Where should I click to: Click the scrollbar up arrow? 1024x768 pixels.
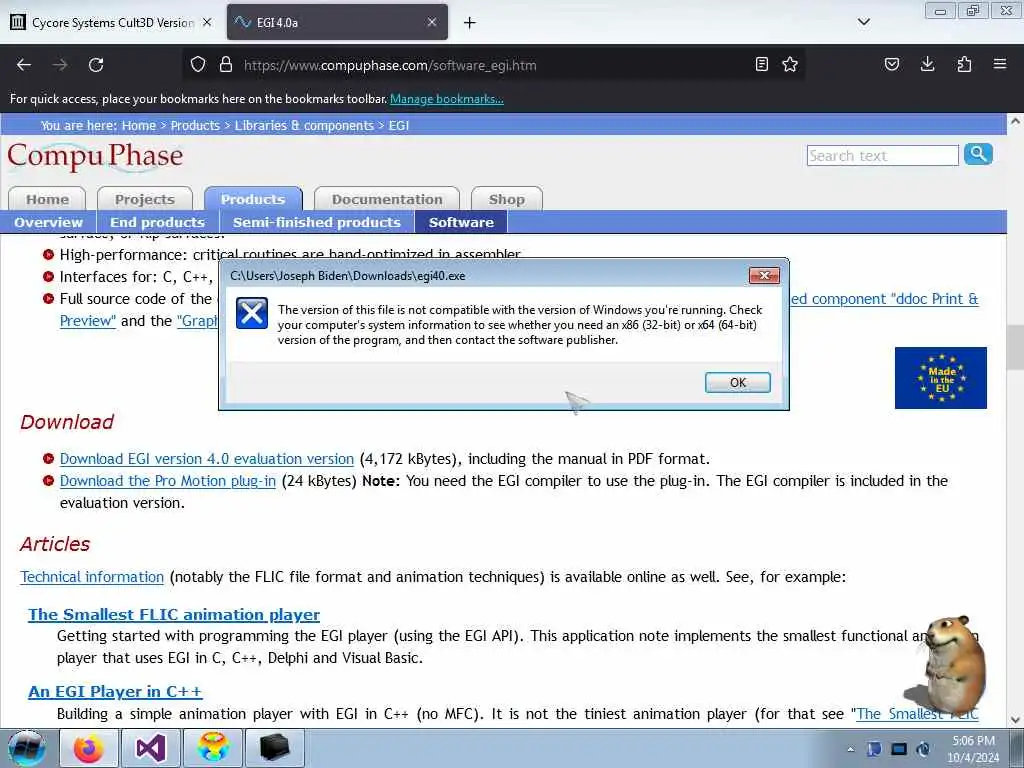[x=1015, y=121]
